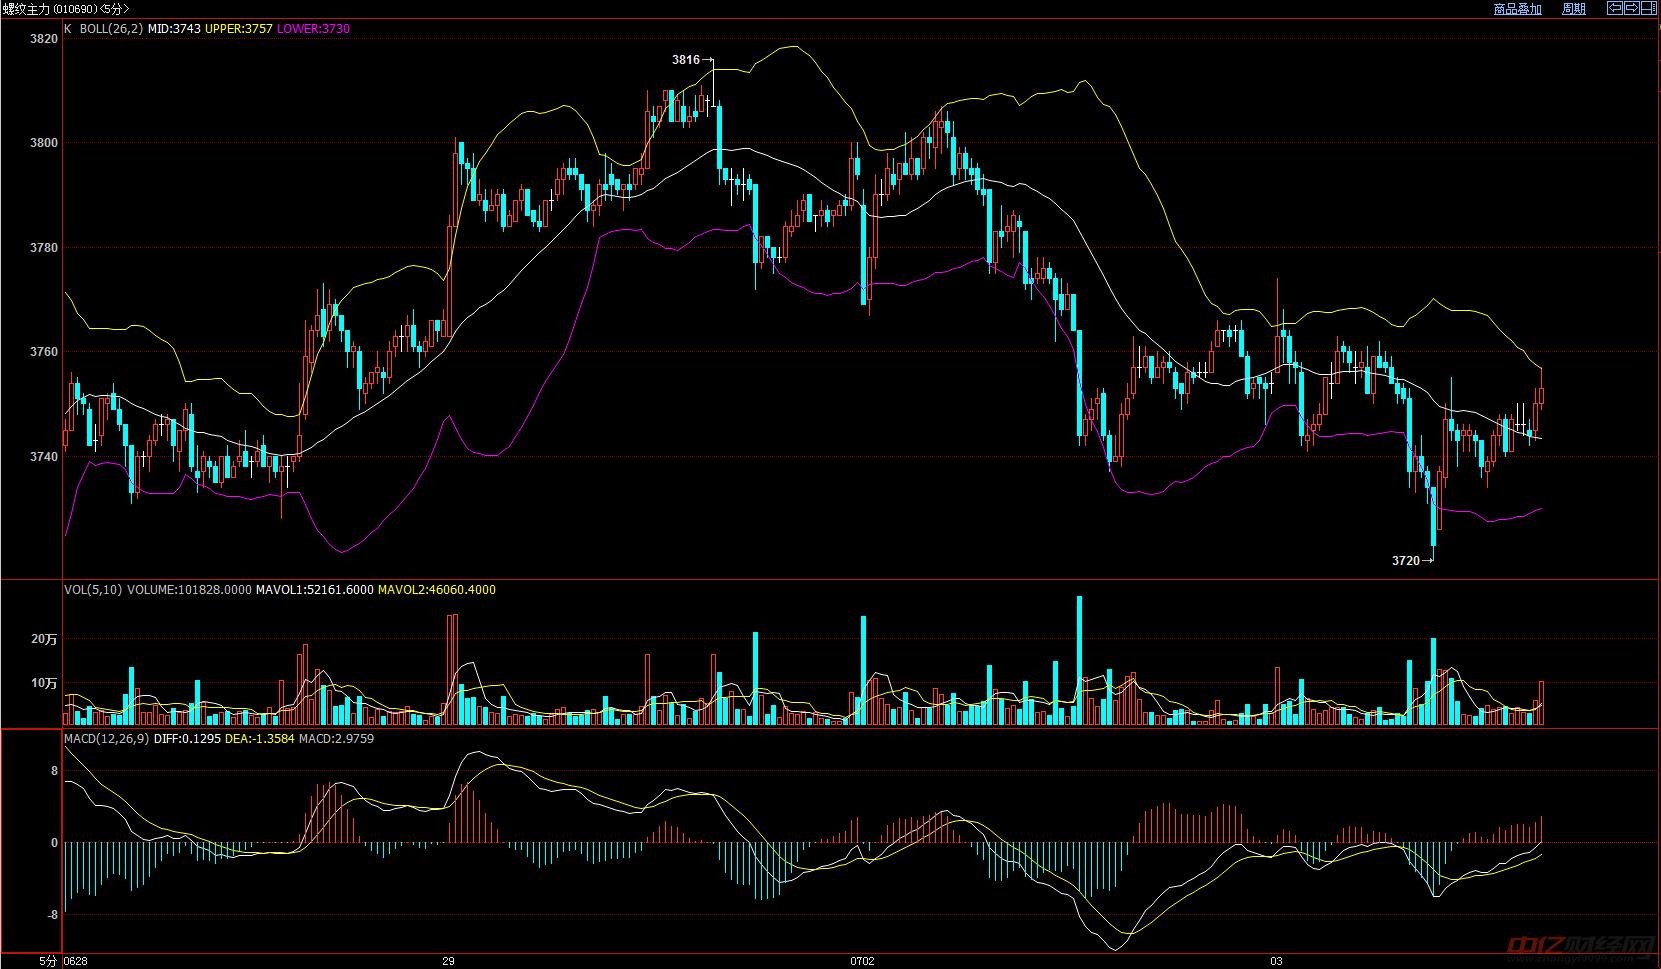Open the 商品叠加 overlay link
The height and width of the screenshot is (969, 1661).
(1518, 9)
